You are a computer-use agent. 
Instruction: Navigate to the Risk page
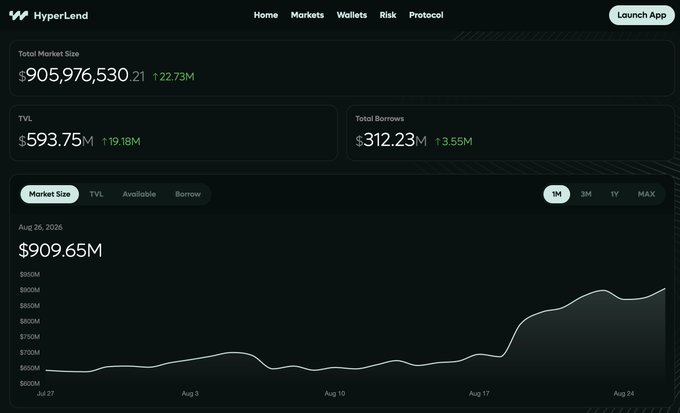(388, 15)
